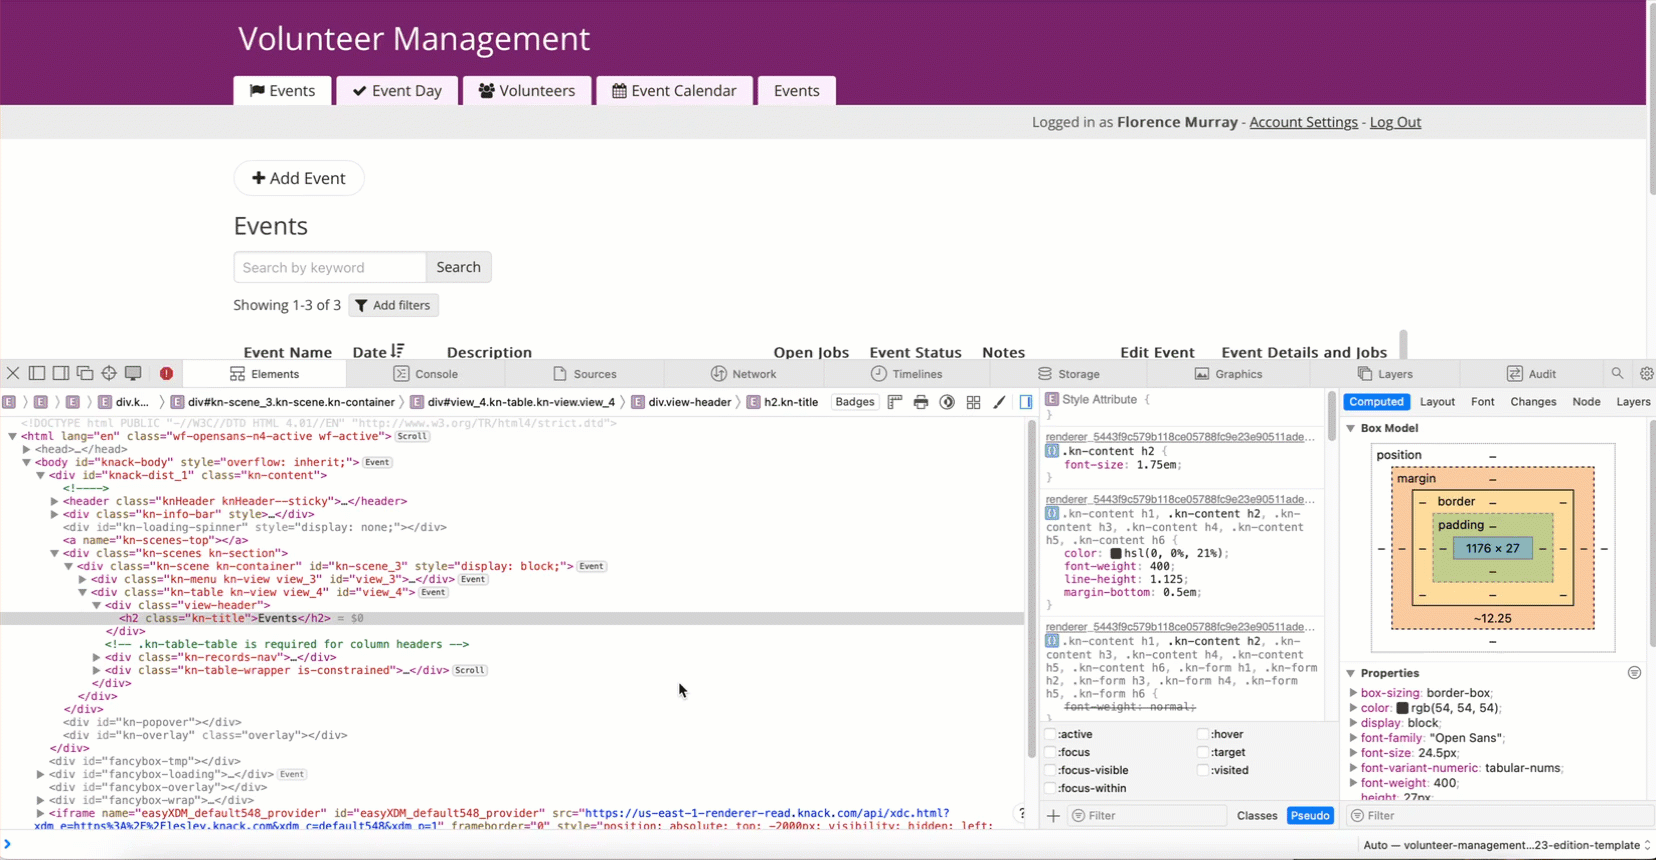Switch to the Console tab
The width and height of the screenshot is (1656, 860).
(426, 374)
